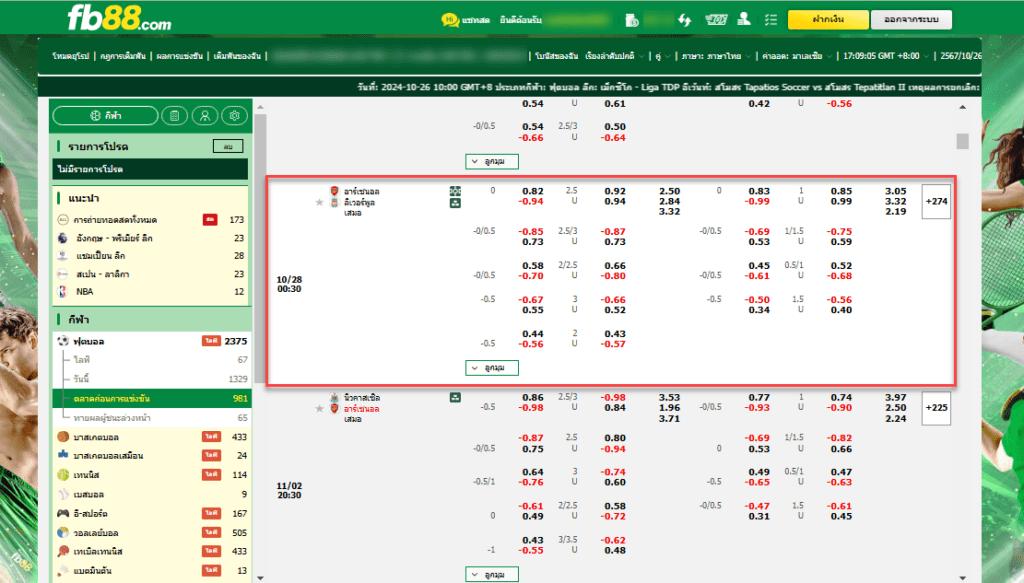Screen dimensions: 1024x583
Task: Open Newcastle vs Arsenal lineup icon
Action: click(455, 397)
